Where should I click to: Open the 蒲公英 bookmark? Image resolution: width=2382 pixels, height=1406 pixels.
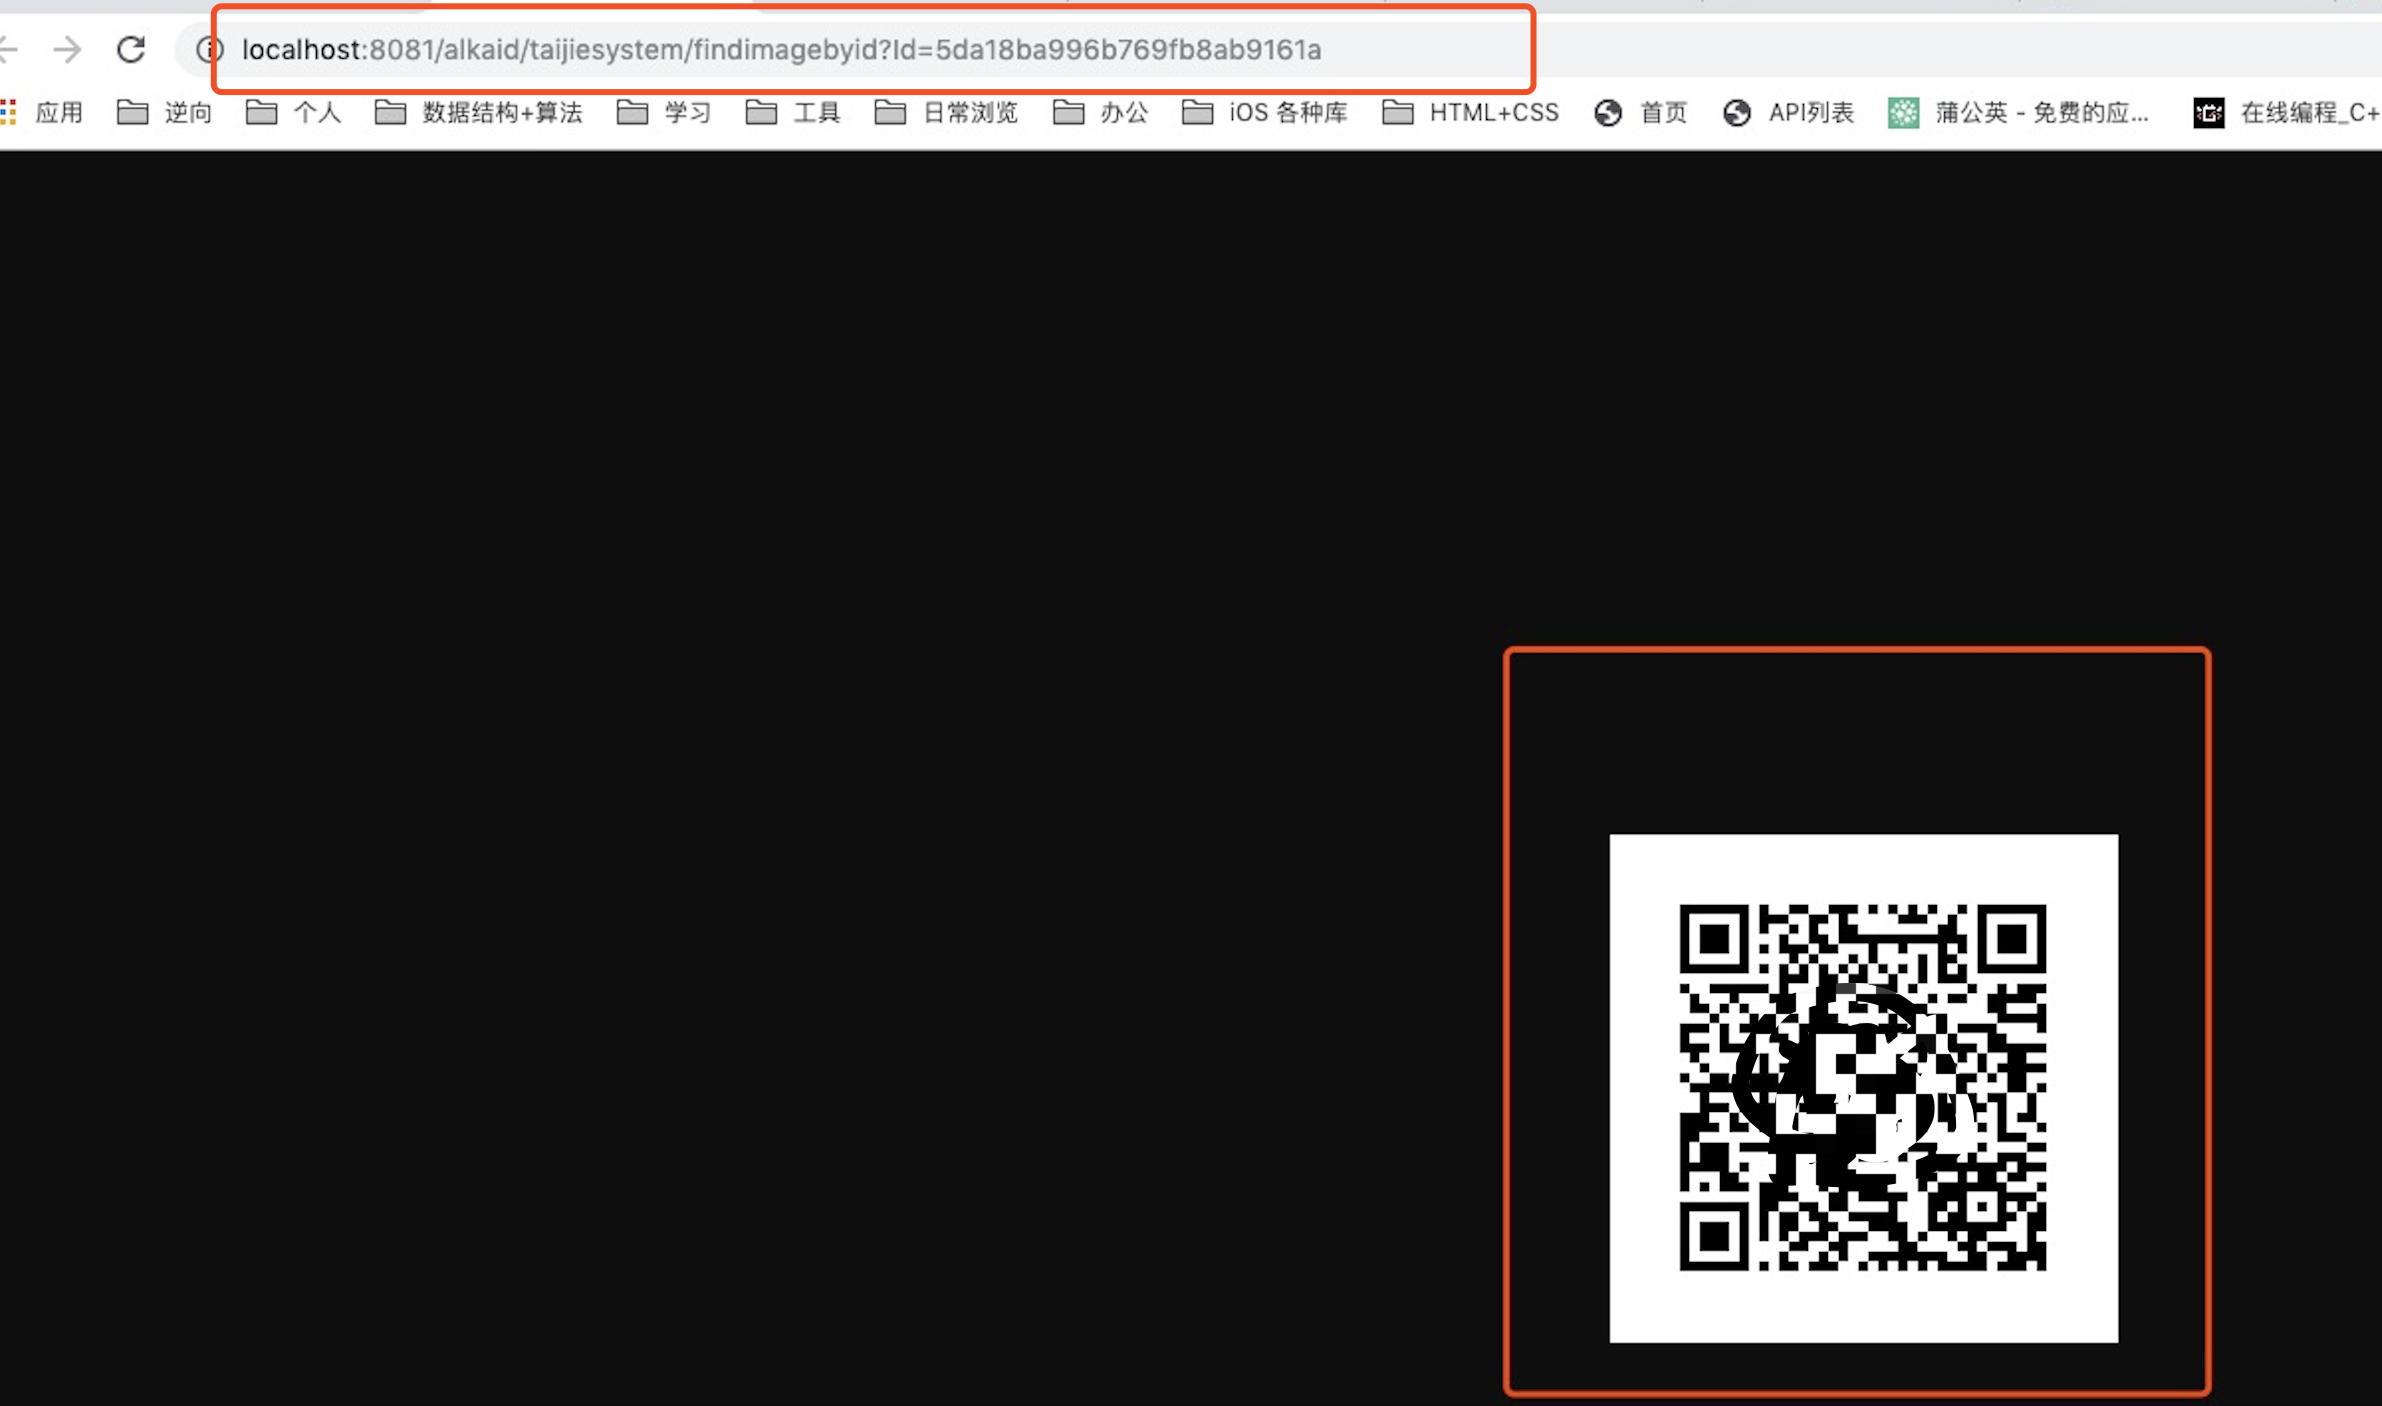click(x=2019, y=112)
